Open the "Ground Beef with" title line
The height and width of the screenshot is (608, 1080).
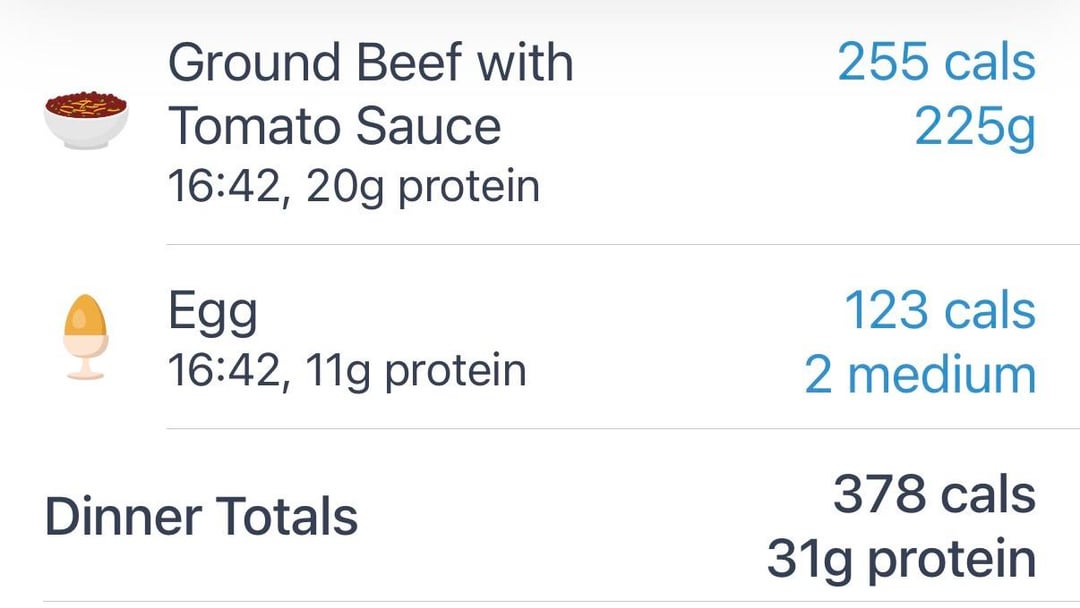[370, 62]
